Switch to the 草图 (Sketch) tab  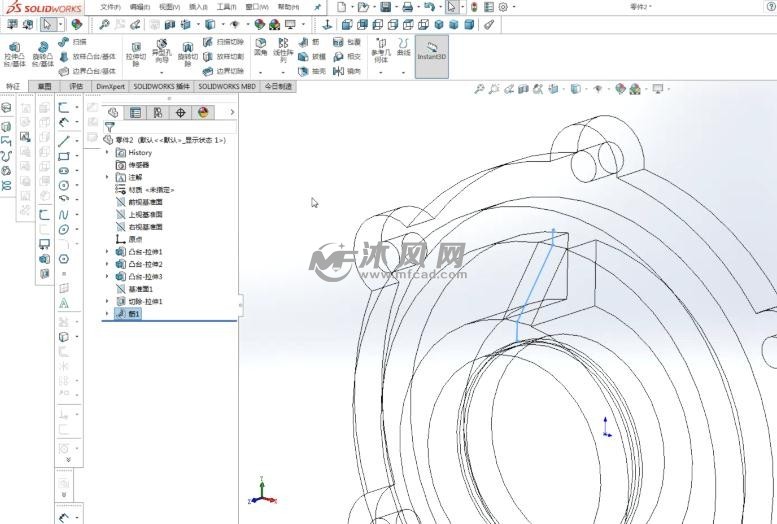pos(44,87)
